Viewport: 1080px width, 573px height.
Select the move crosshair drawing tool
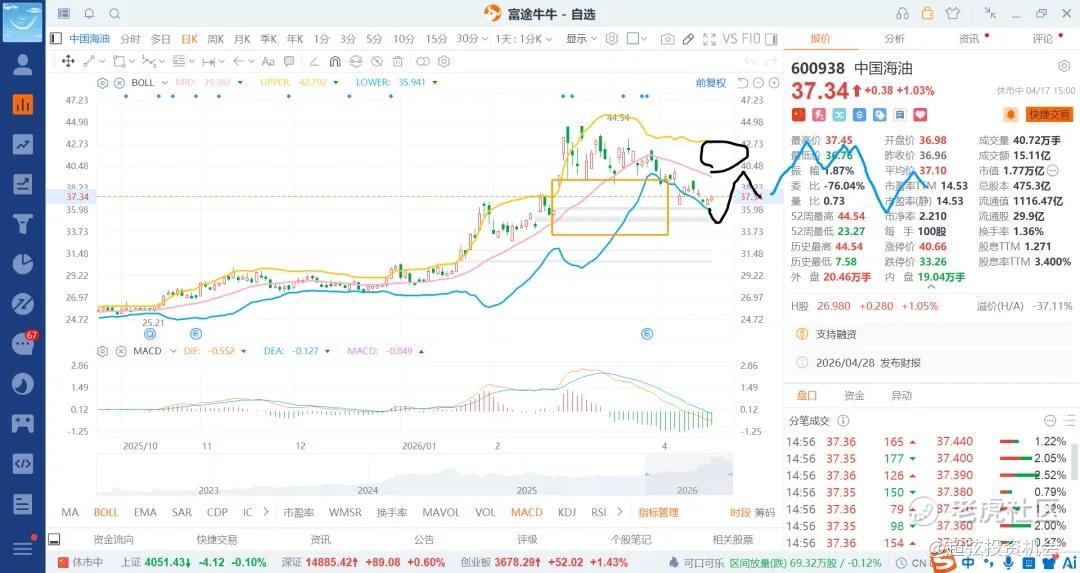[x=68, y=61]
